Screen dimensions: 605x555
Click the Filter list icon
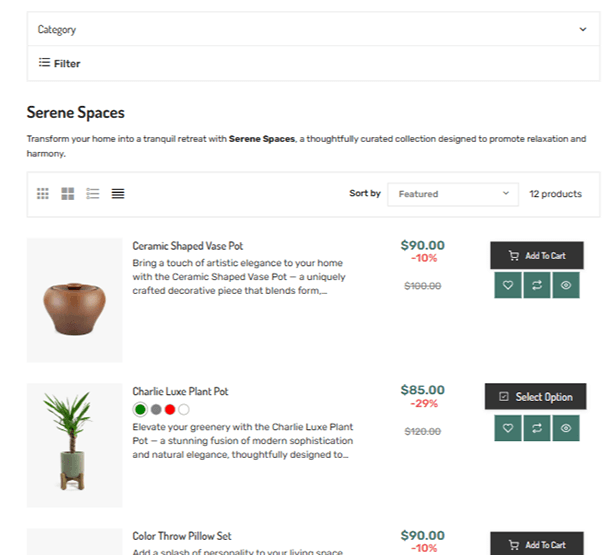pos(44,63)
